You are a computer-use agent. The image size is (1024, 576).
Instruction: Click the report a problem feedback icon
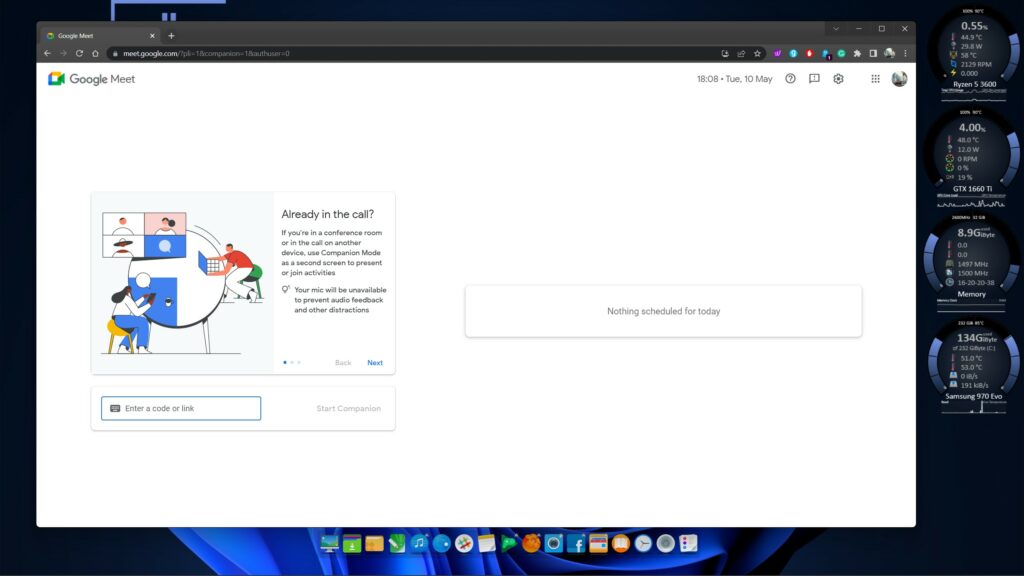click(814, 79)
